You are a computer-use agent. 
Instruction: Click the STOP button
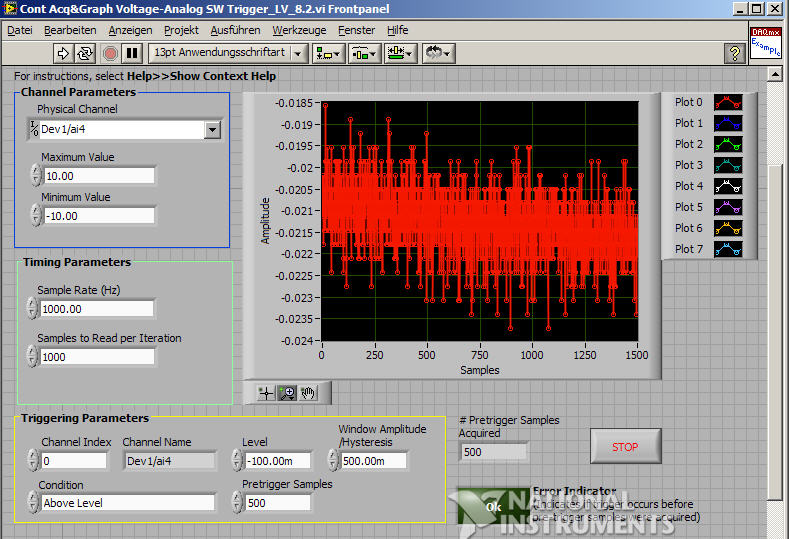(x=625, y=447)
